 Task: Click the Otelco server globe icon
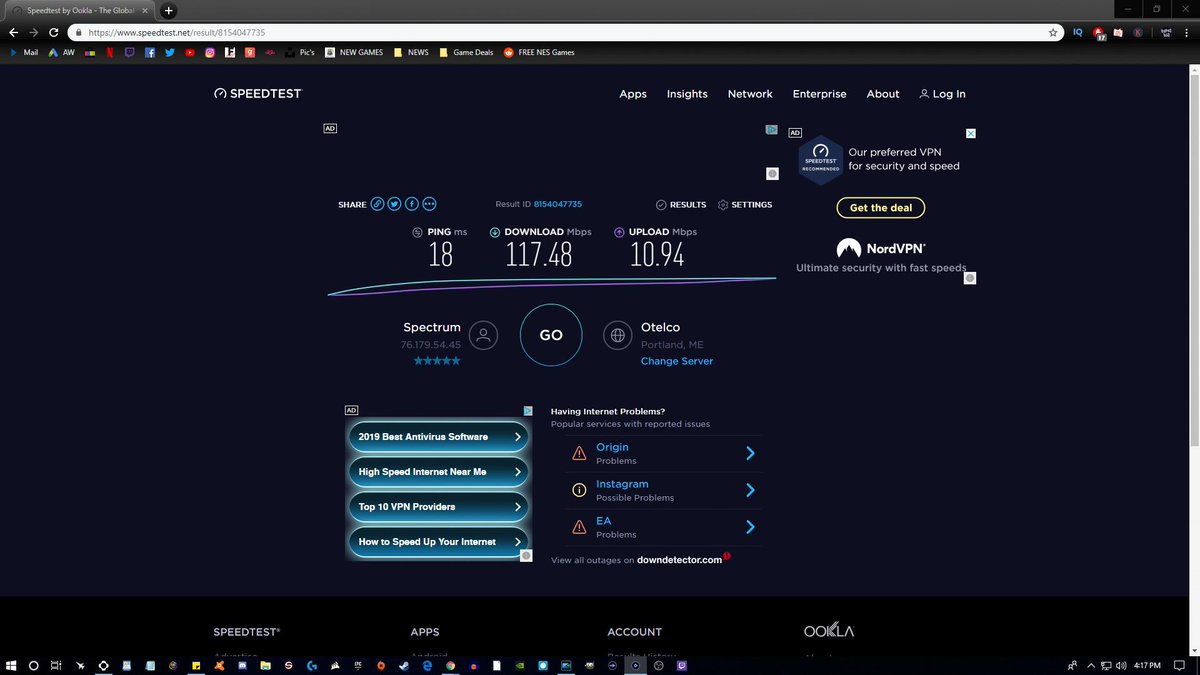tap(618, 335)
